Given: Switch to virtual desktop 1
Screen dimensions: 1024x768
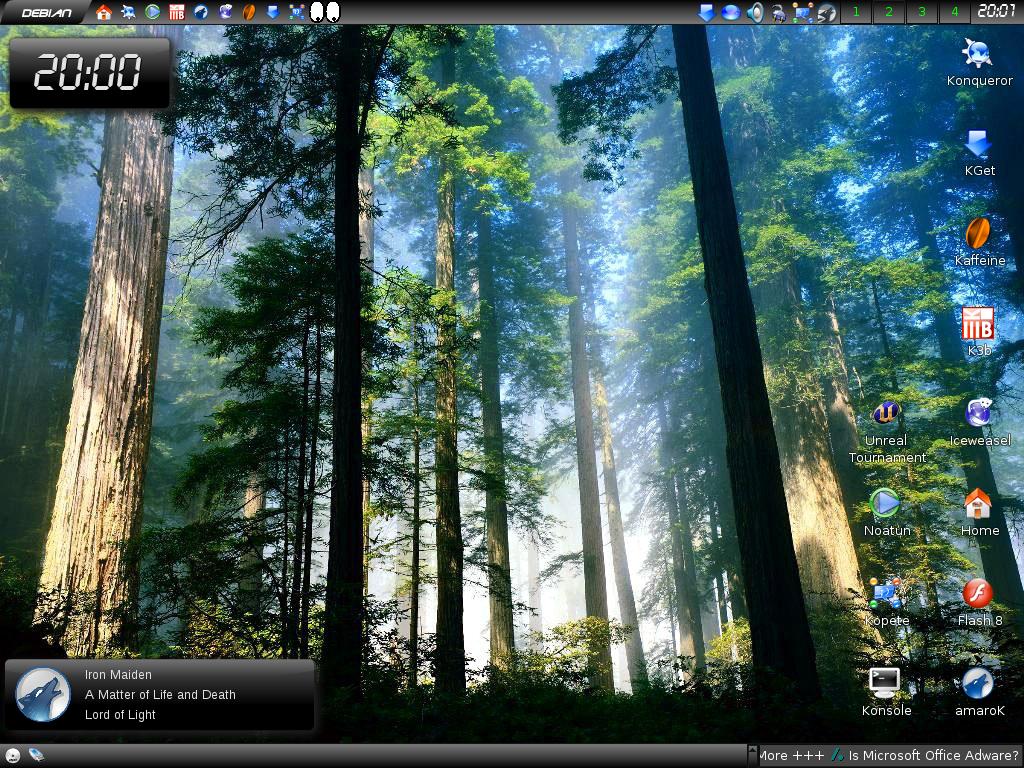Looking at the screenshot, I should pos(856,12).
